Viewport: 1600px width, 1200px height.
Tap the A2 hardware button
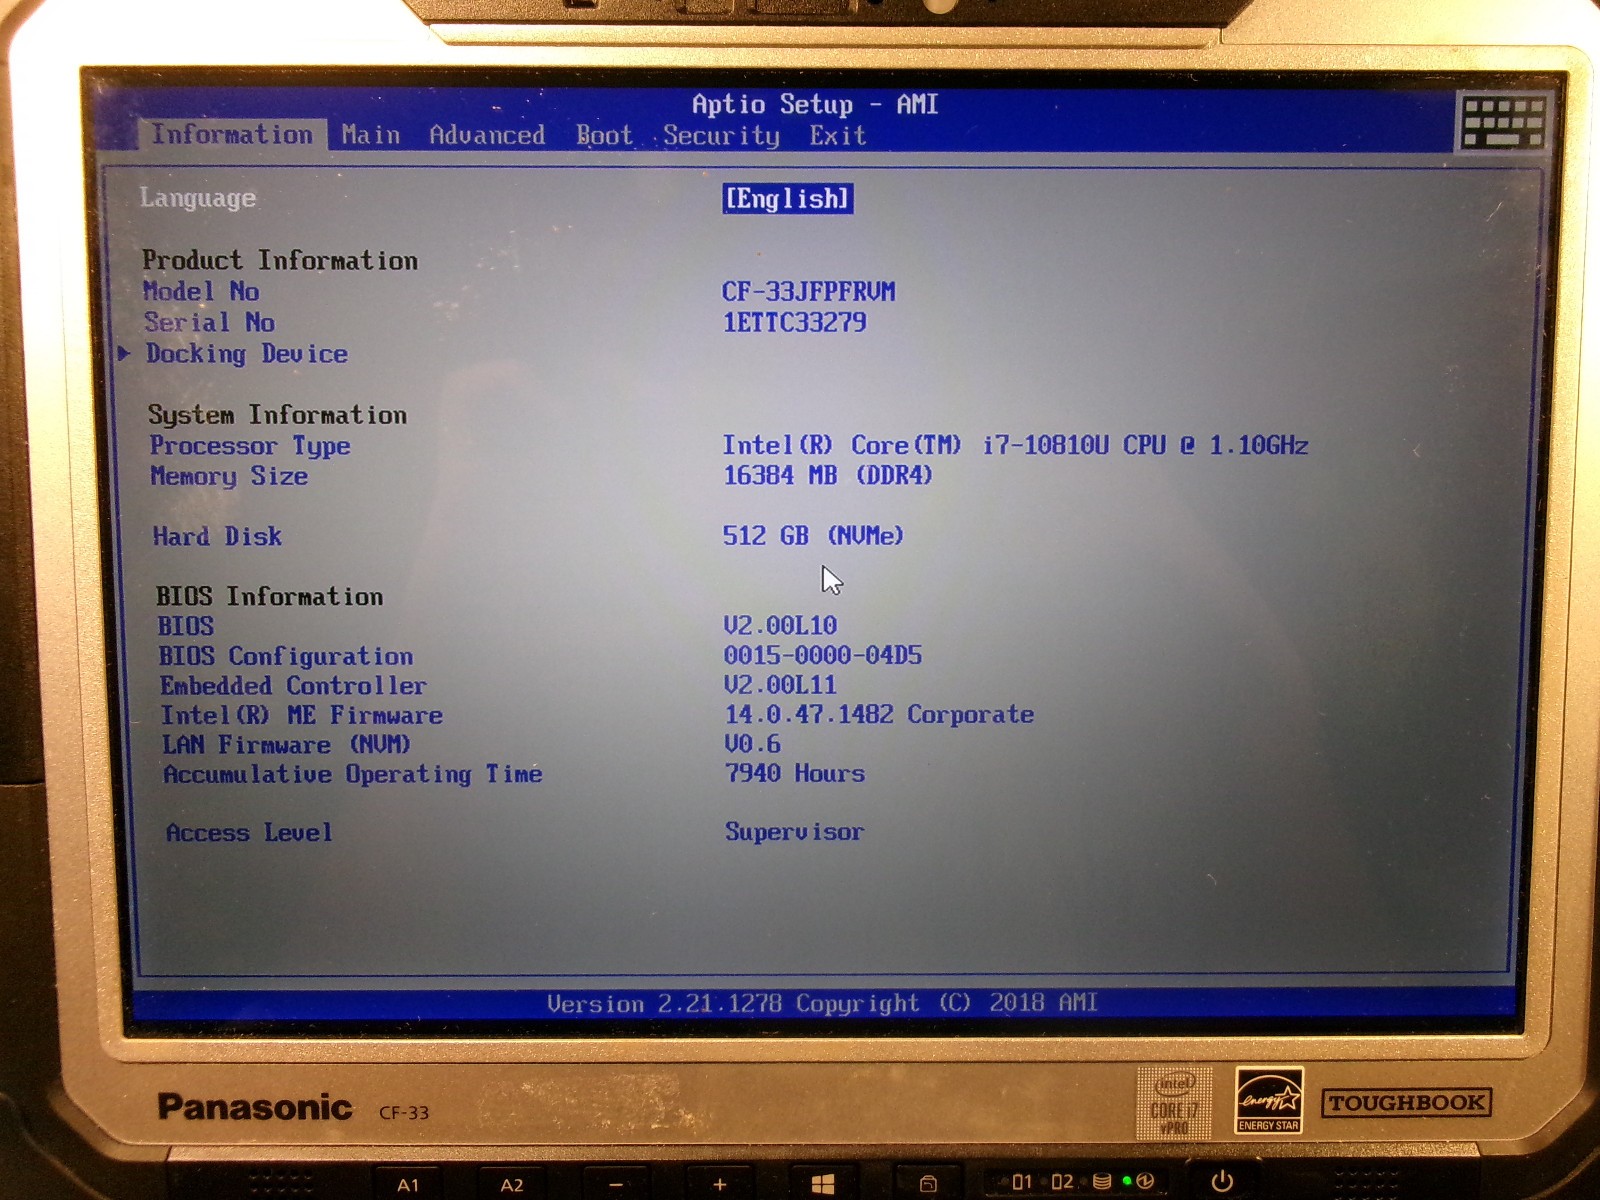pos(512,1185)
